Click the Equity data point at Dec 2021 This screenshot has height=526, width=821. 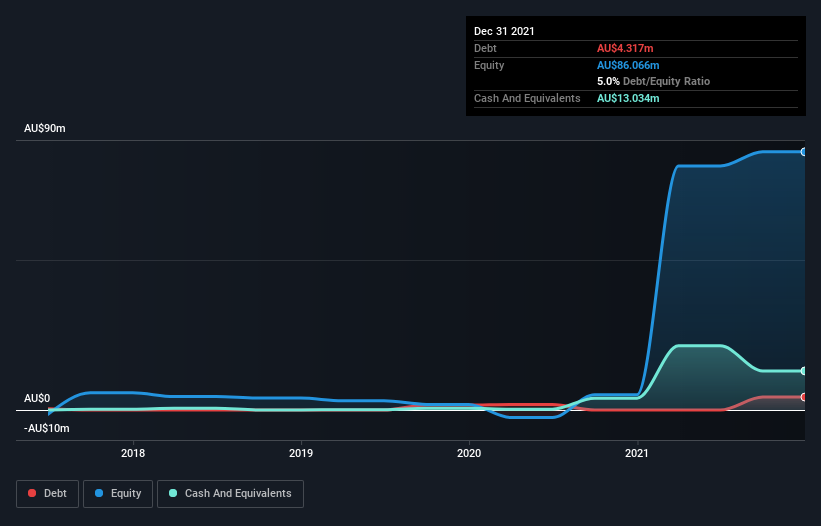click(x=803, y=152)
